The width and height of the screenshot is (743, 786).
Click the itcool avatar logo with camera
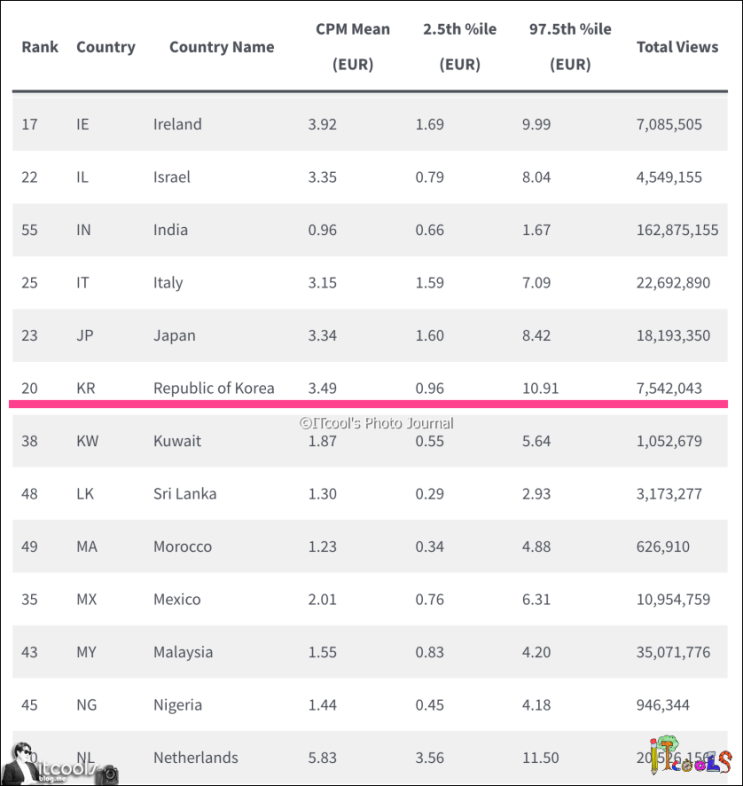click(60, 763)
